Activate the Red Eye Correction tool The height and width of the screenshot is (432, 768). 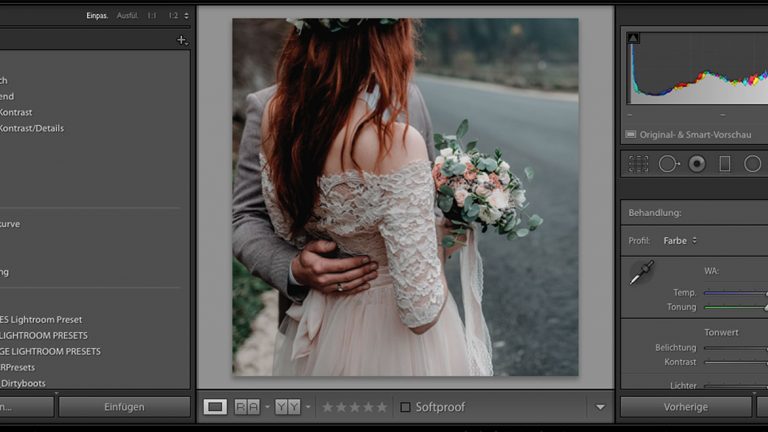(x=697, y=164)
